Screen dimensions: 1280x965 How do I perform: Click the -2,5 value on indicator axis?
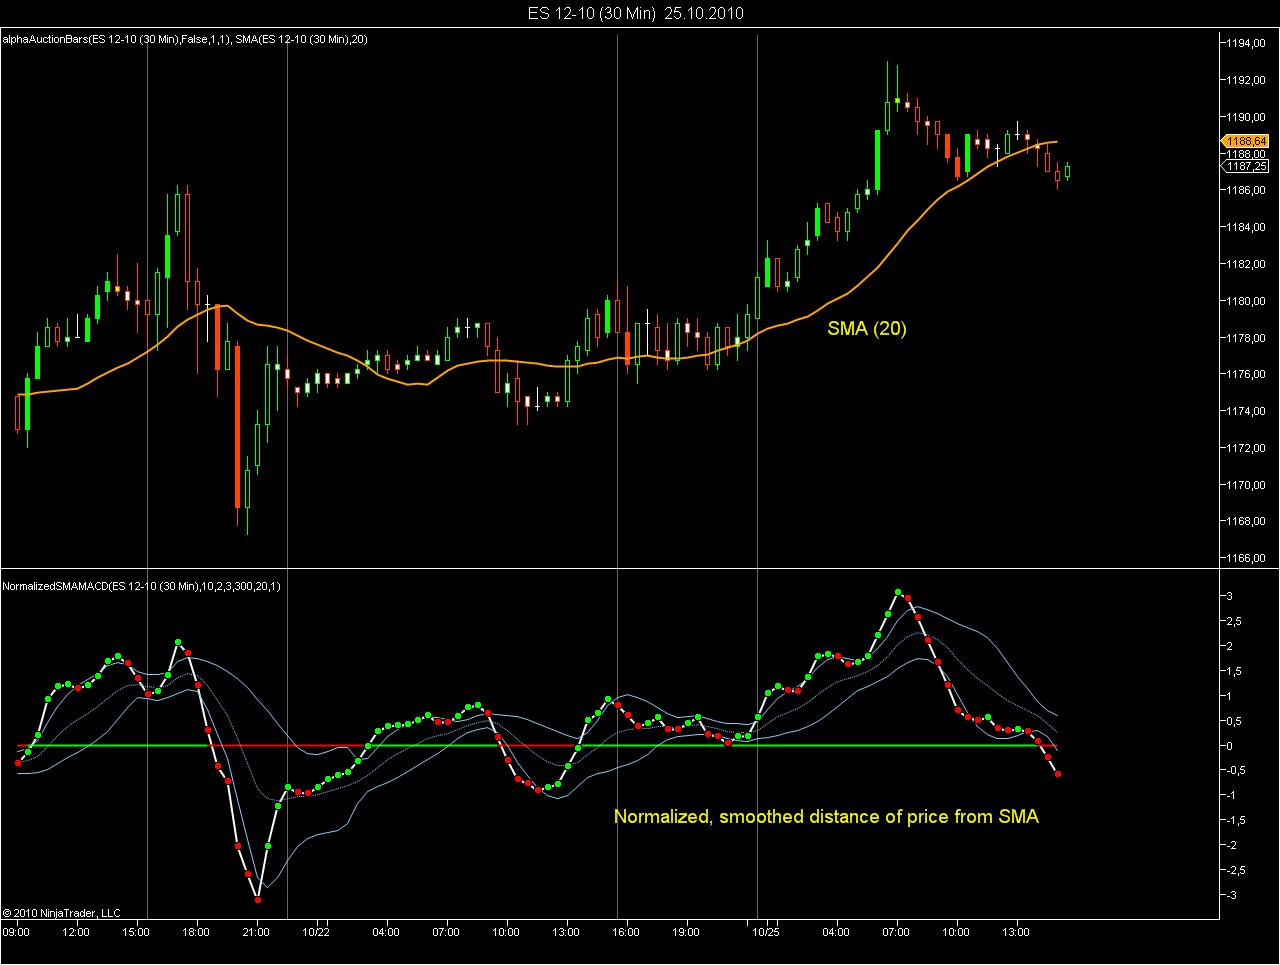tap(1237, 870)
